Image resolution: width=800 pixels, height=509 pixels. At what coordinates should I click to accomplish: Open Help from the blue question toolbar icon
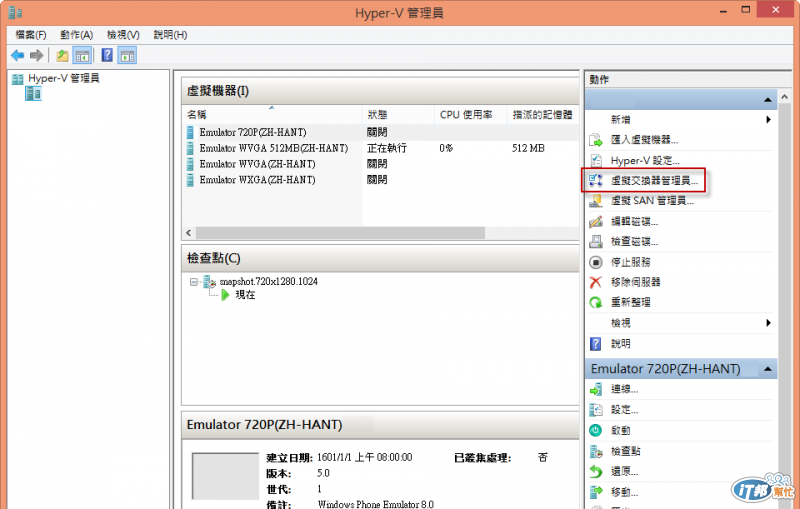click(x=107, y=55)
